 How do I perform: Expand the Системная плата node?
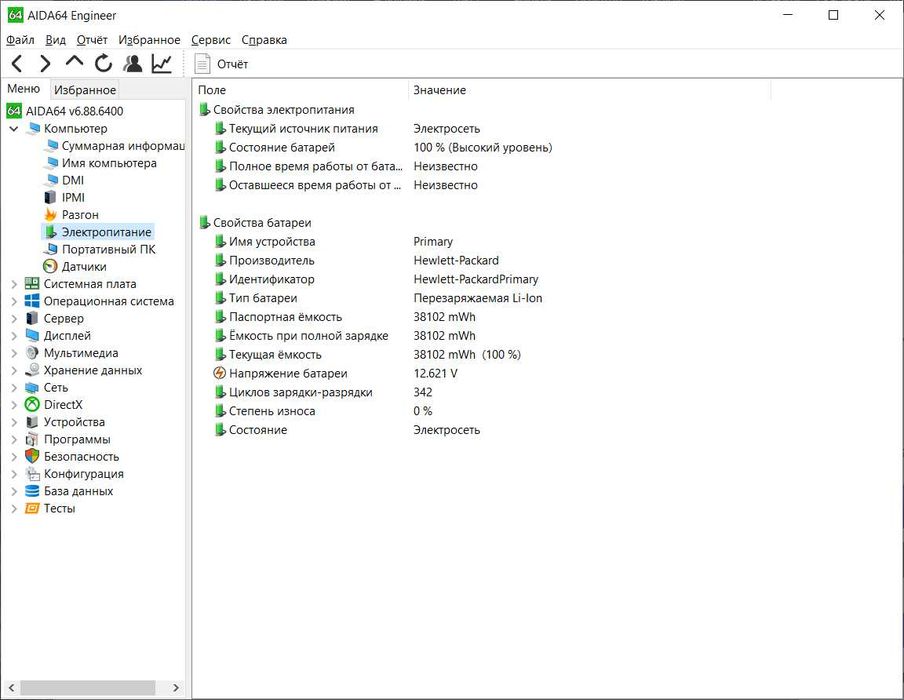pyautogui.click(x=14, y=284)
